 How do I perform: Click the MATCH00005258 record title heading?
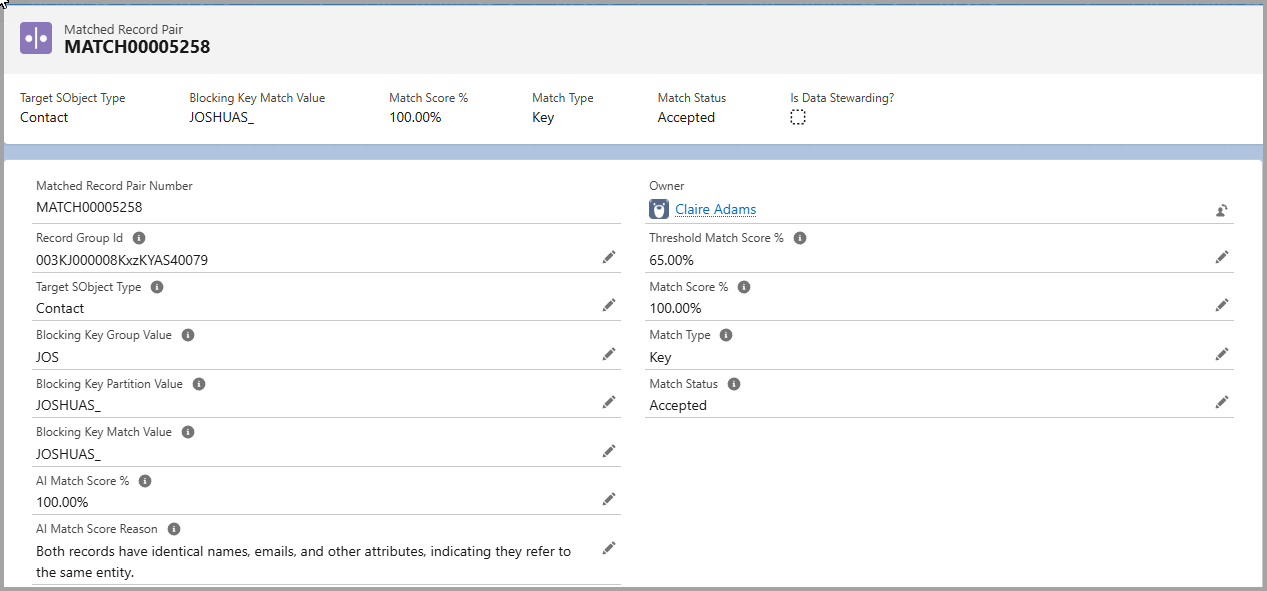point(137,47)
